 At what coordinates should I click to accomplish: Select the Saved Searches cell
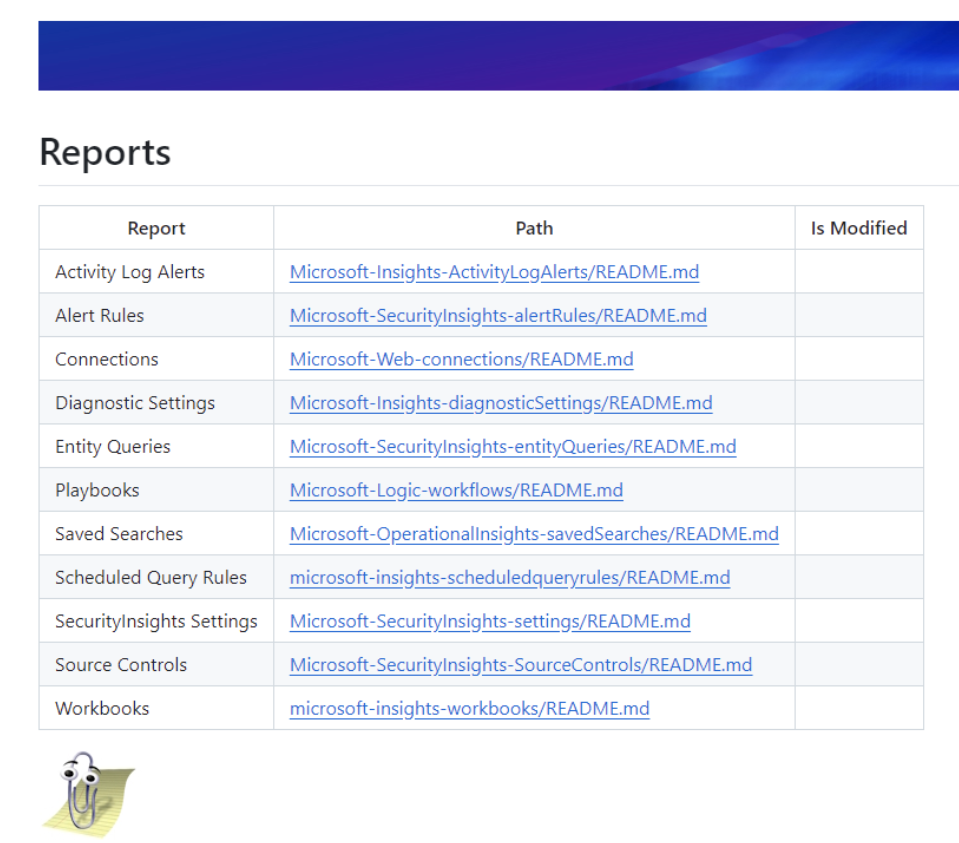156,534
